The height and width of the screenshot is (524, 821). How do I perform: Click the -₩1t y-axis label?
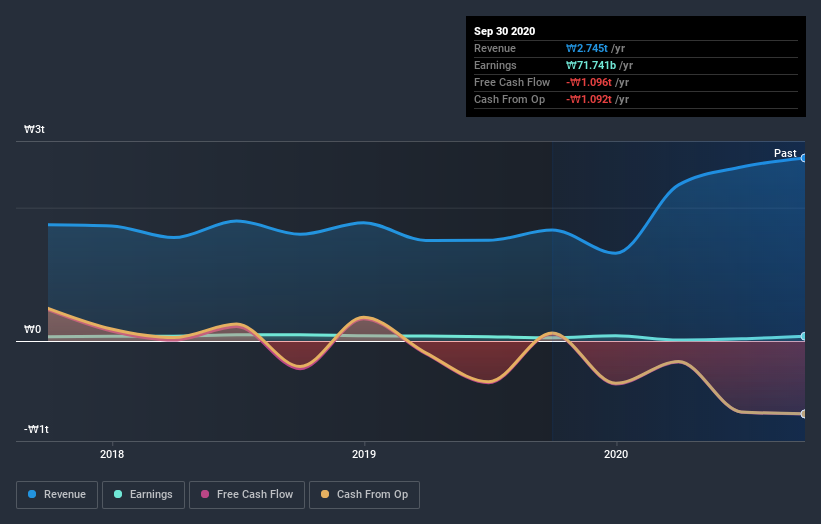point(36,429)
